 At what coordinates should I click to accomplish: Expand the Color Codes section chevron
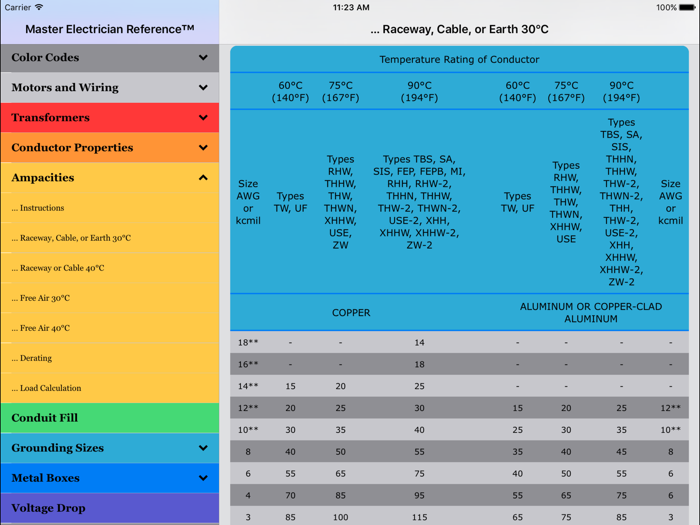coord(203,58)
